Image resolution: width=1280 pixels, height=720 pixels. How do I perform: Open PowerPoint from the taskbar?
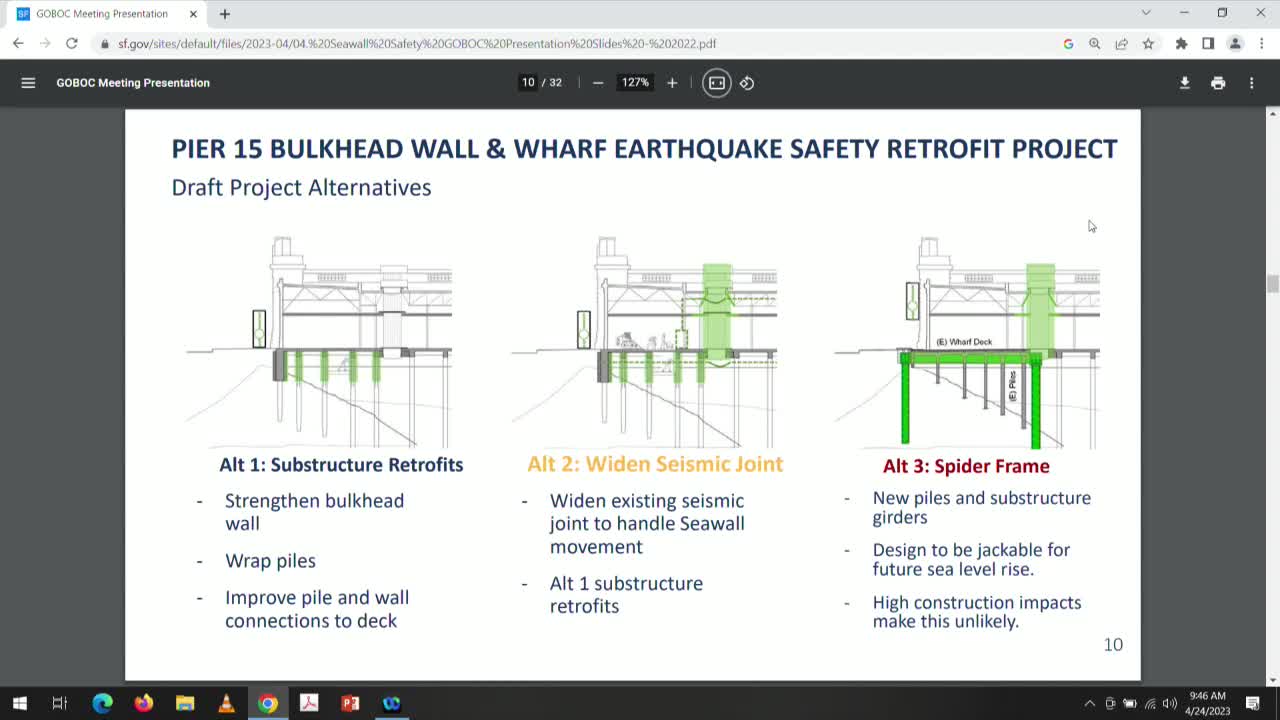(x=350, y=703)
